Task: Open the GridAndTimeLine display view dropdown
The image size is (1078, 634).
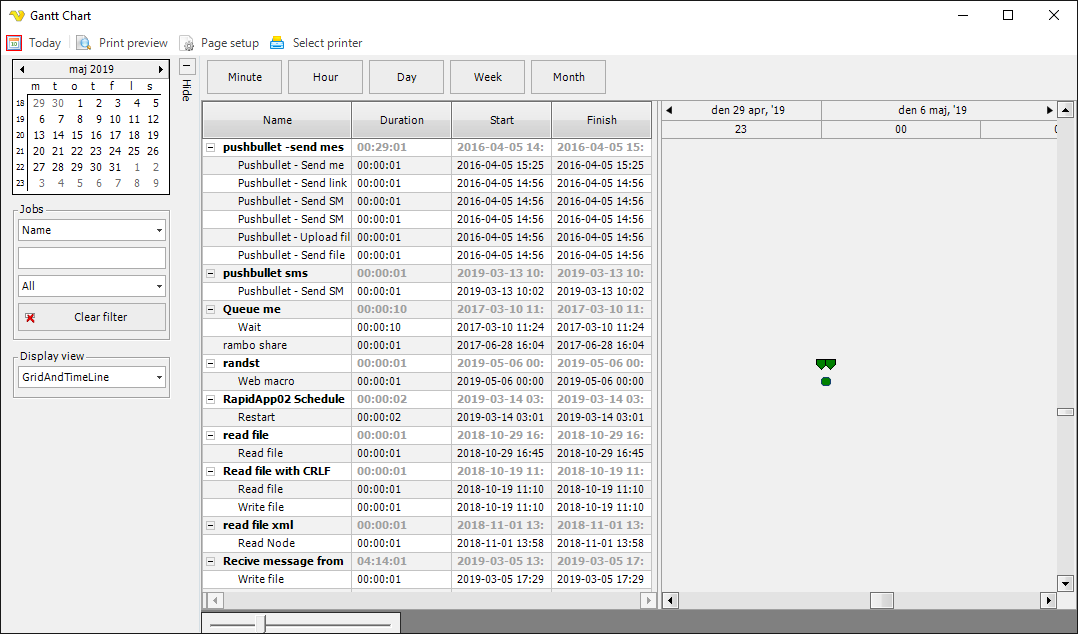Action: coord(158,377)
